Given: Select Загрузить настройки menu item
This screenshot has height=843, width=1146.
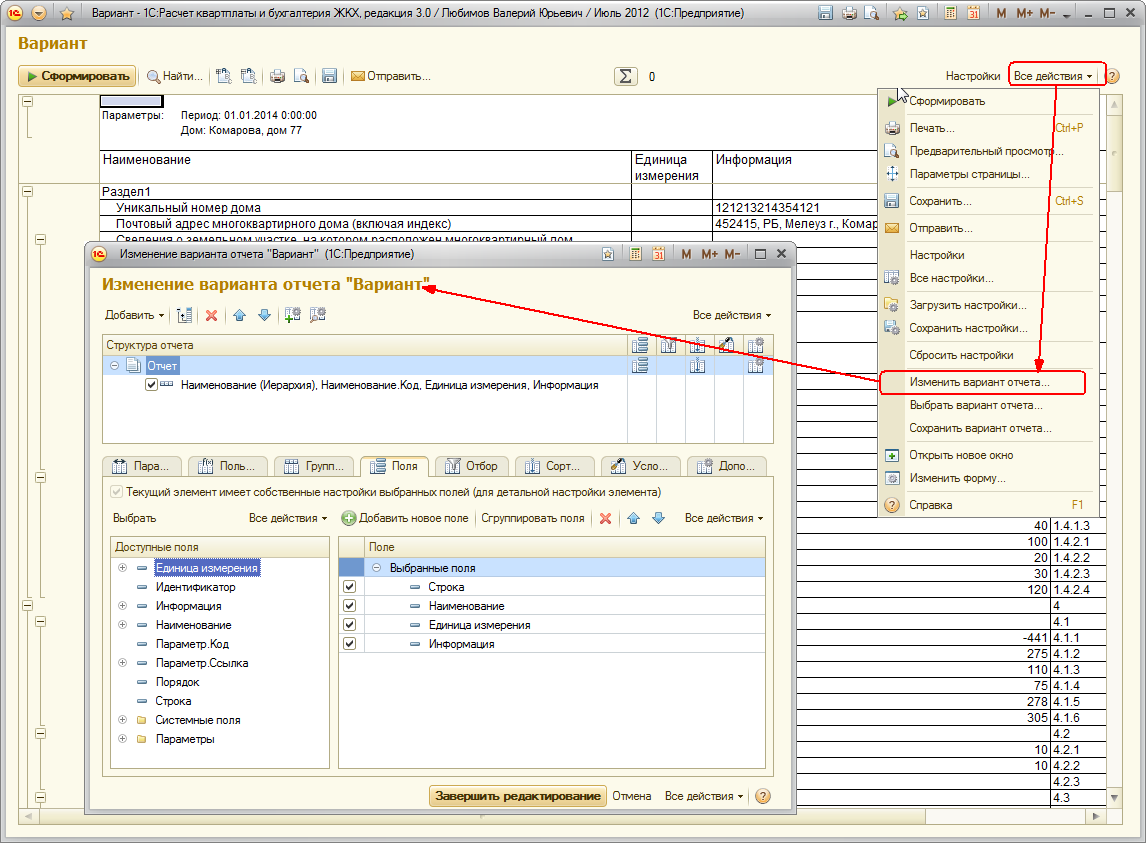Looking at the screenshot, I should coord(968,305).
